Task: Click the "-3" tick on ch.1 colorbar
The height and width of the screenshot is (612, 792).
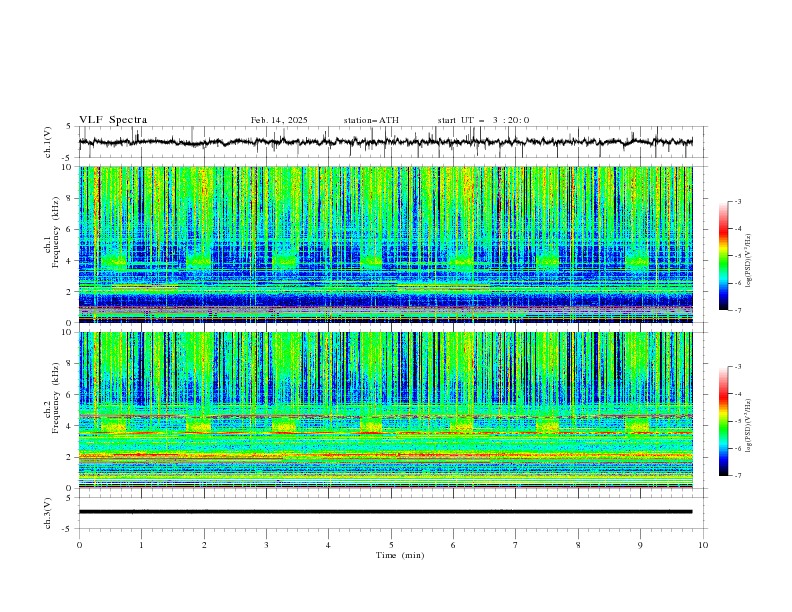Action: pos(737,201)
